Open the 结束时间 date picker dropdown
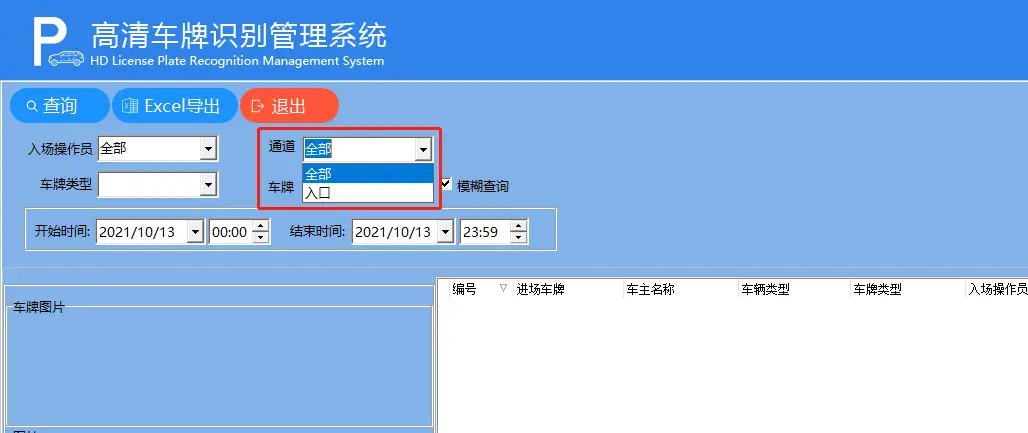The height and width of the screenshot is (433, 1028). coord(446,232)
